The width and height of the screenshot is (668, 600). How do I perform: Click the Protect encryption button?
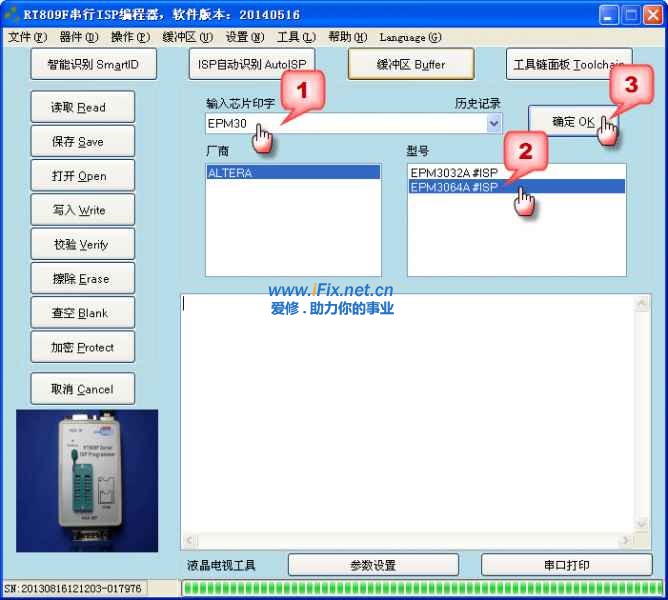pos(82,348)
